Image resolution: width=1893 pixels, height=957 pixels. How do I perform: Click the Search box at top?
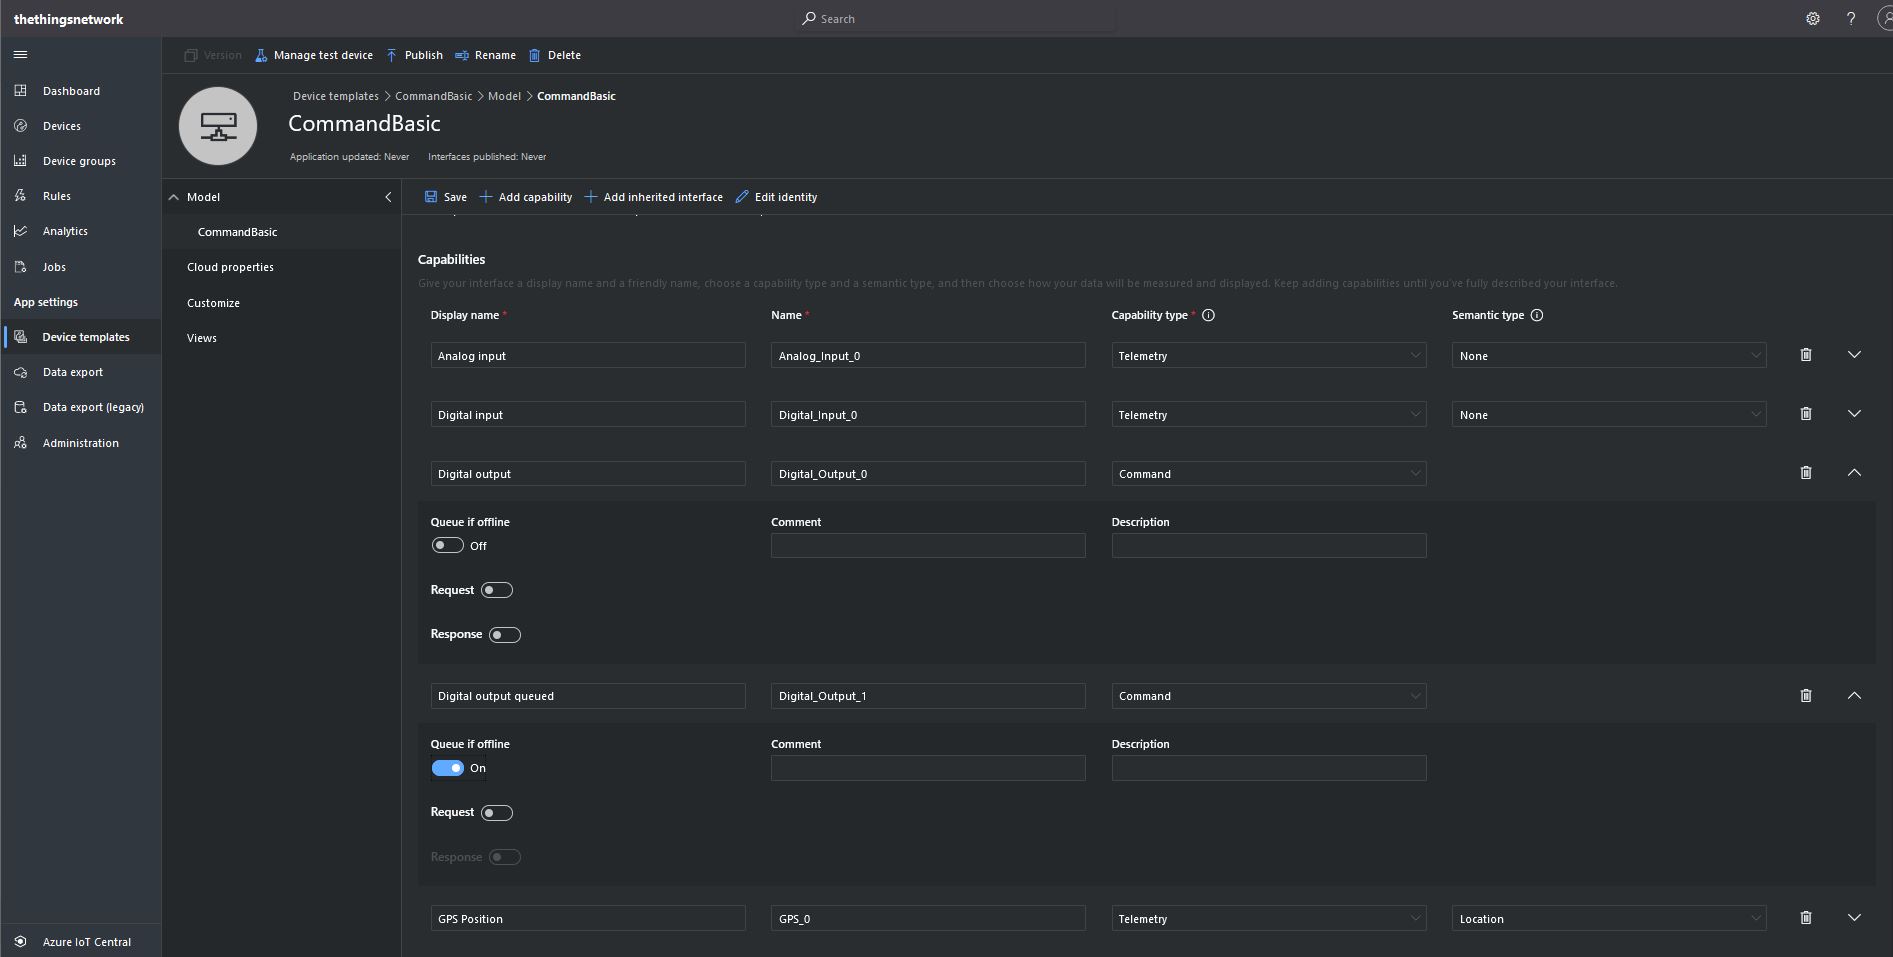(x=958, y=19)
